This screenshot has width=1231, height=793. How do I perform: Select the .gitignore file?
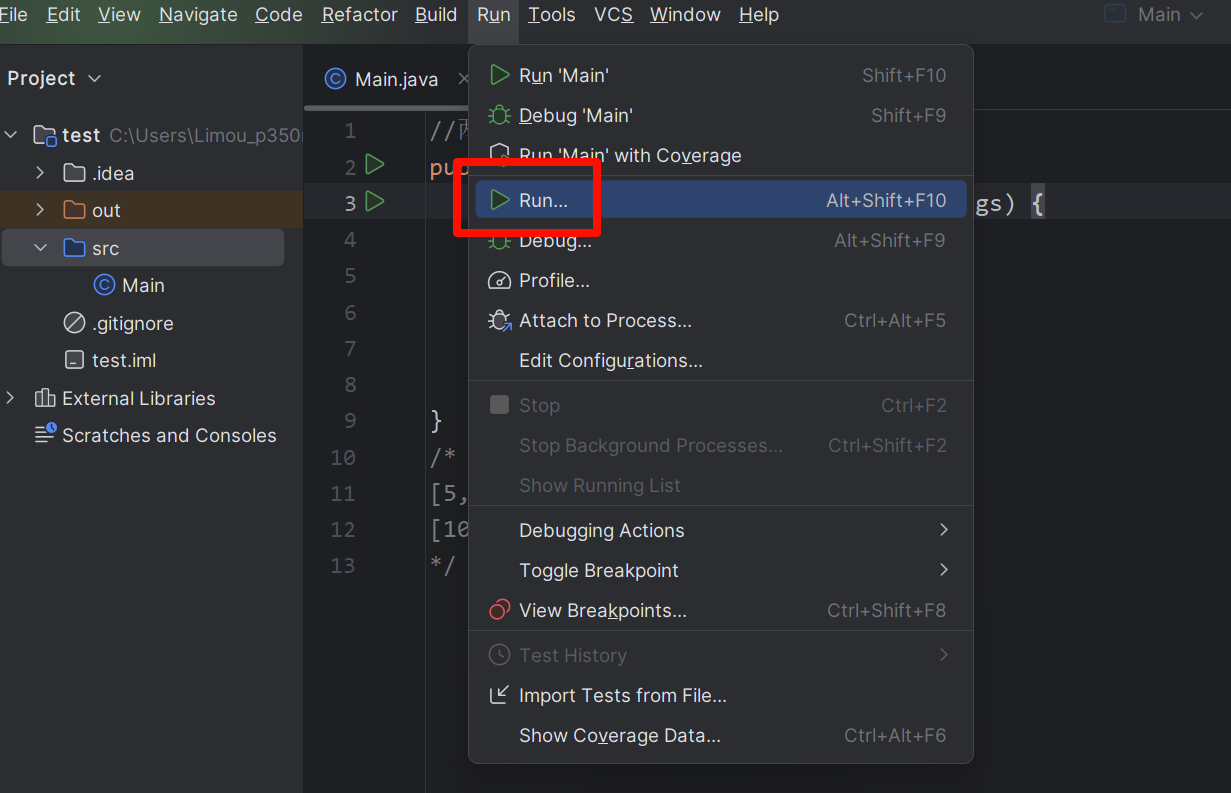coord(132,324)
